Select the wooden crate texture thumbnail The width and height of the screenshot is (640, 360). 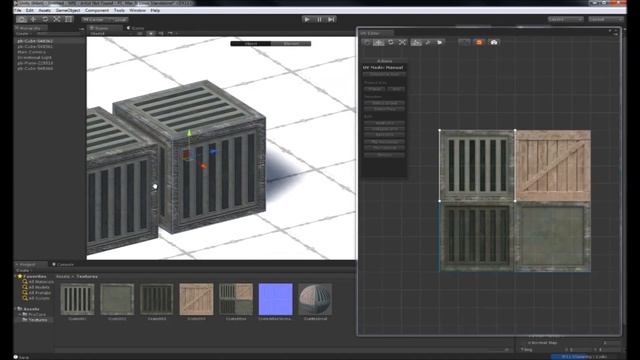tap(196, 299)
